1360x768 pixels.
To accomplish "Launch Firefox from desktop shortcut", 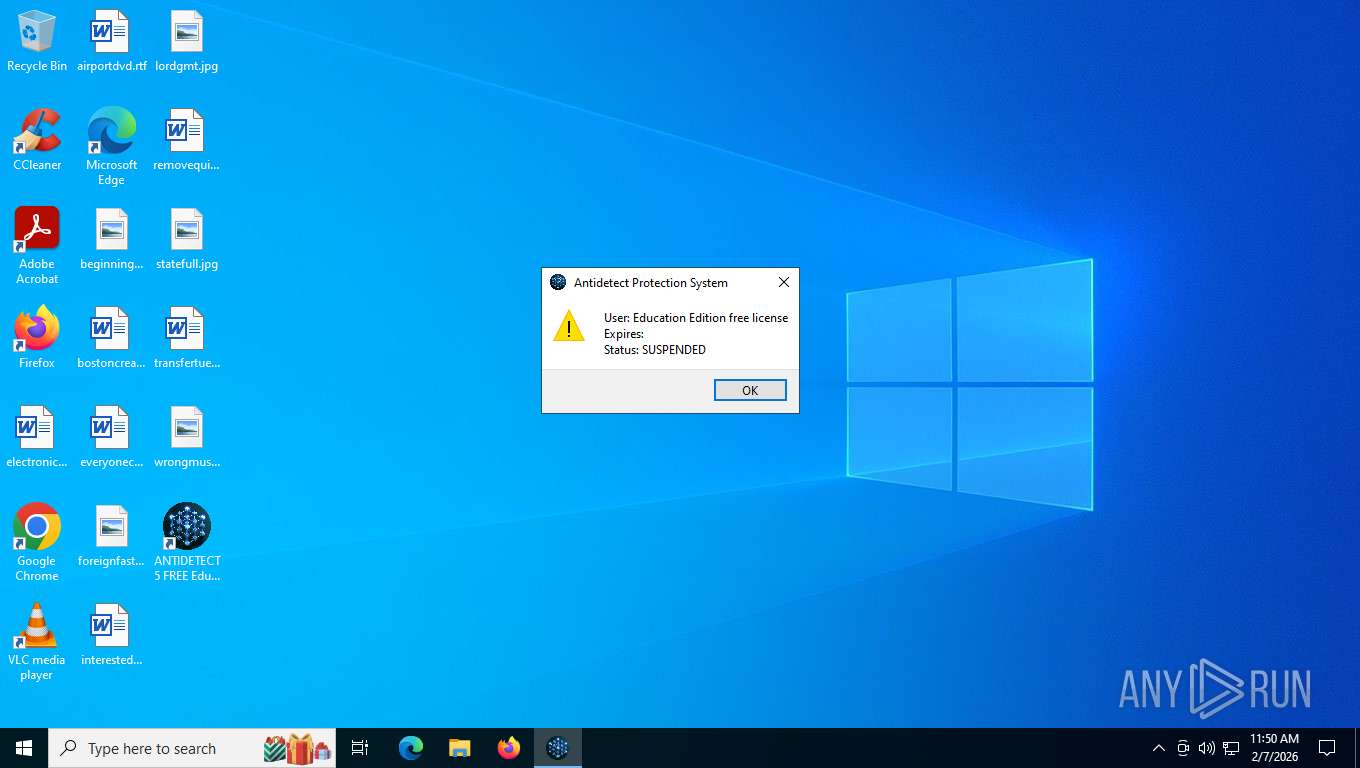I will [37, 338].
